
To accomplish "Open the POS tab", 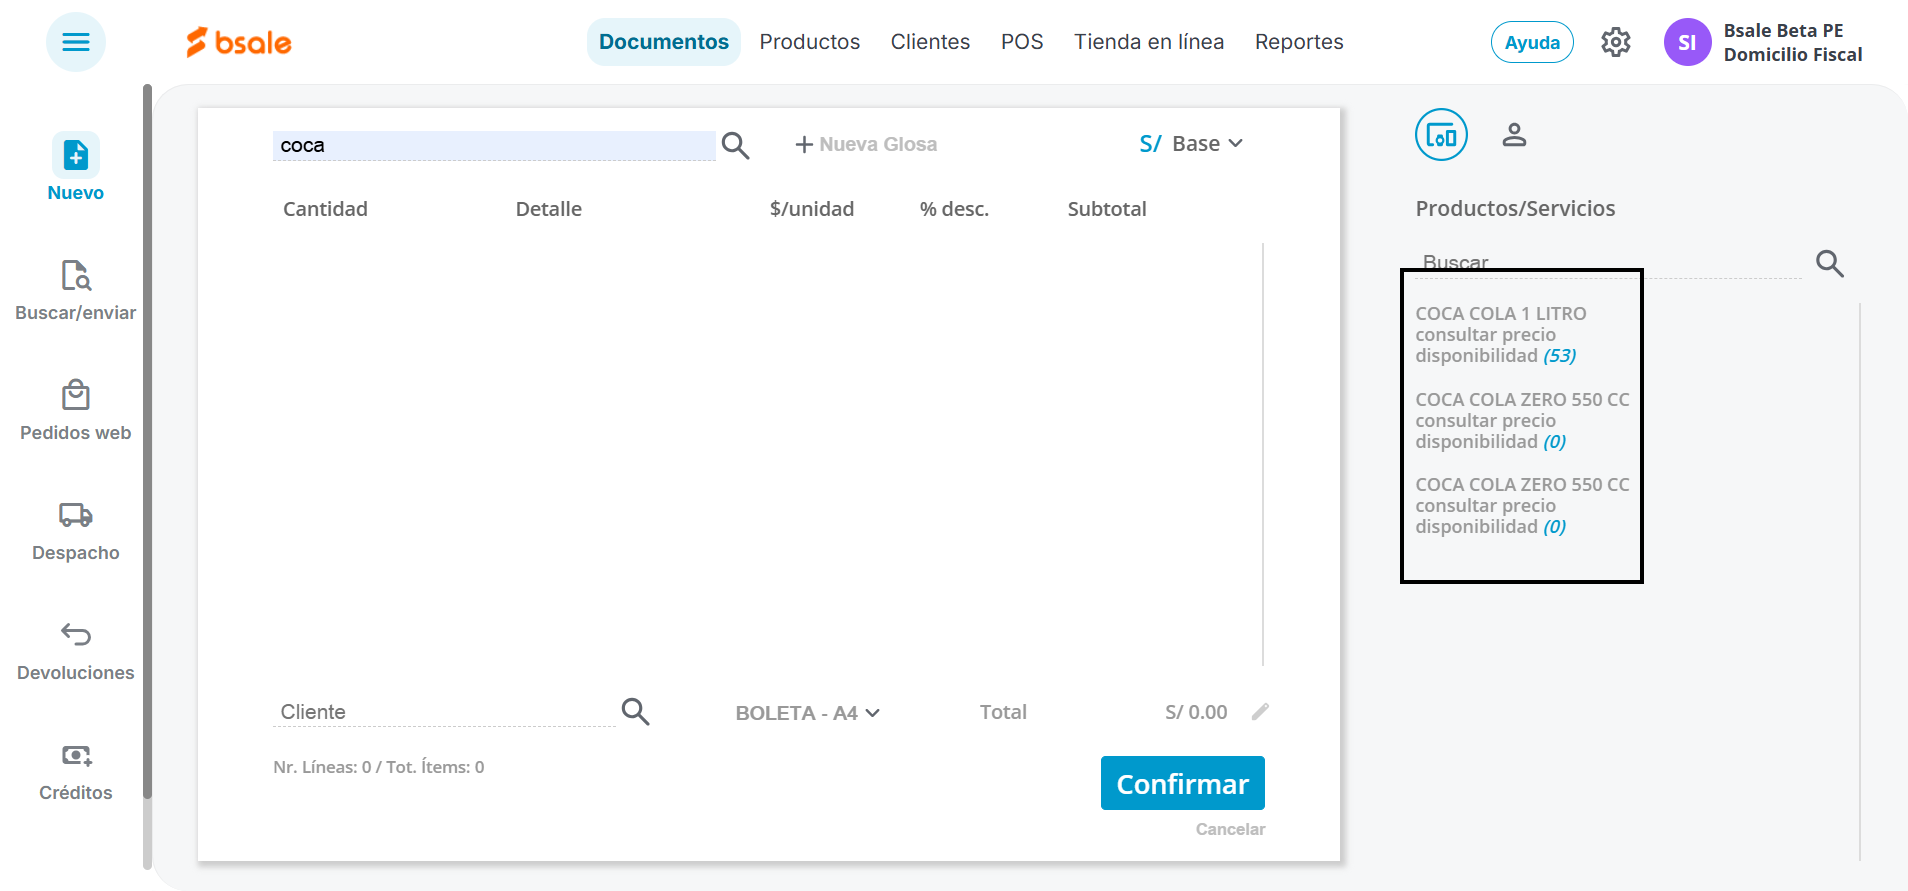I will coord(1022,42).
